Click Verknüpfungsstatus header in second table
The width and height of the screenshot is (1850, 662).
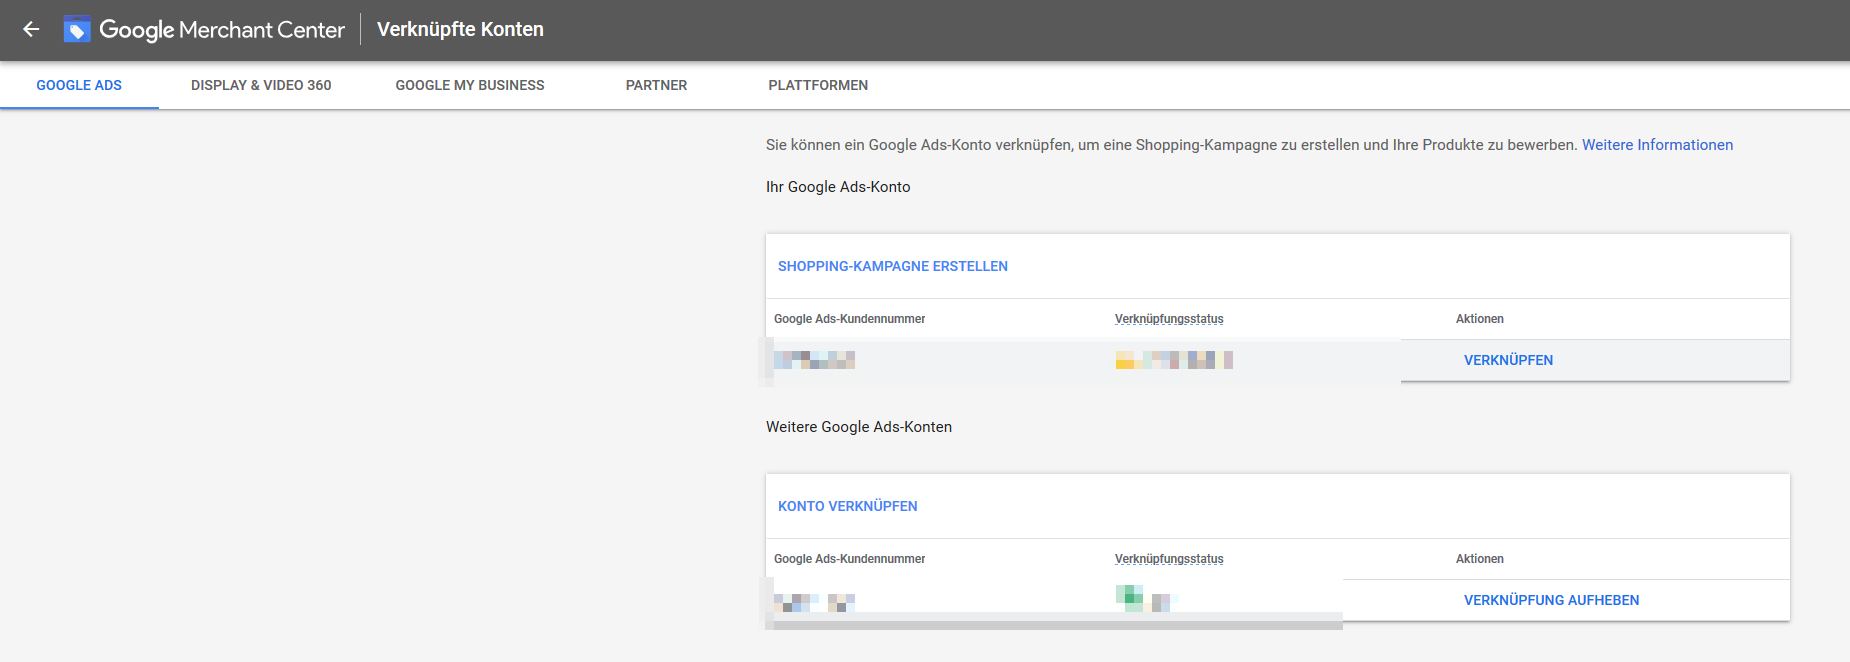tap(1169, 559)
